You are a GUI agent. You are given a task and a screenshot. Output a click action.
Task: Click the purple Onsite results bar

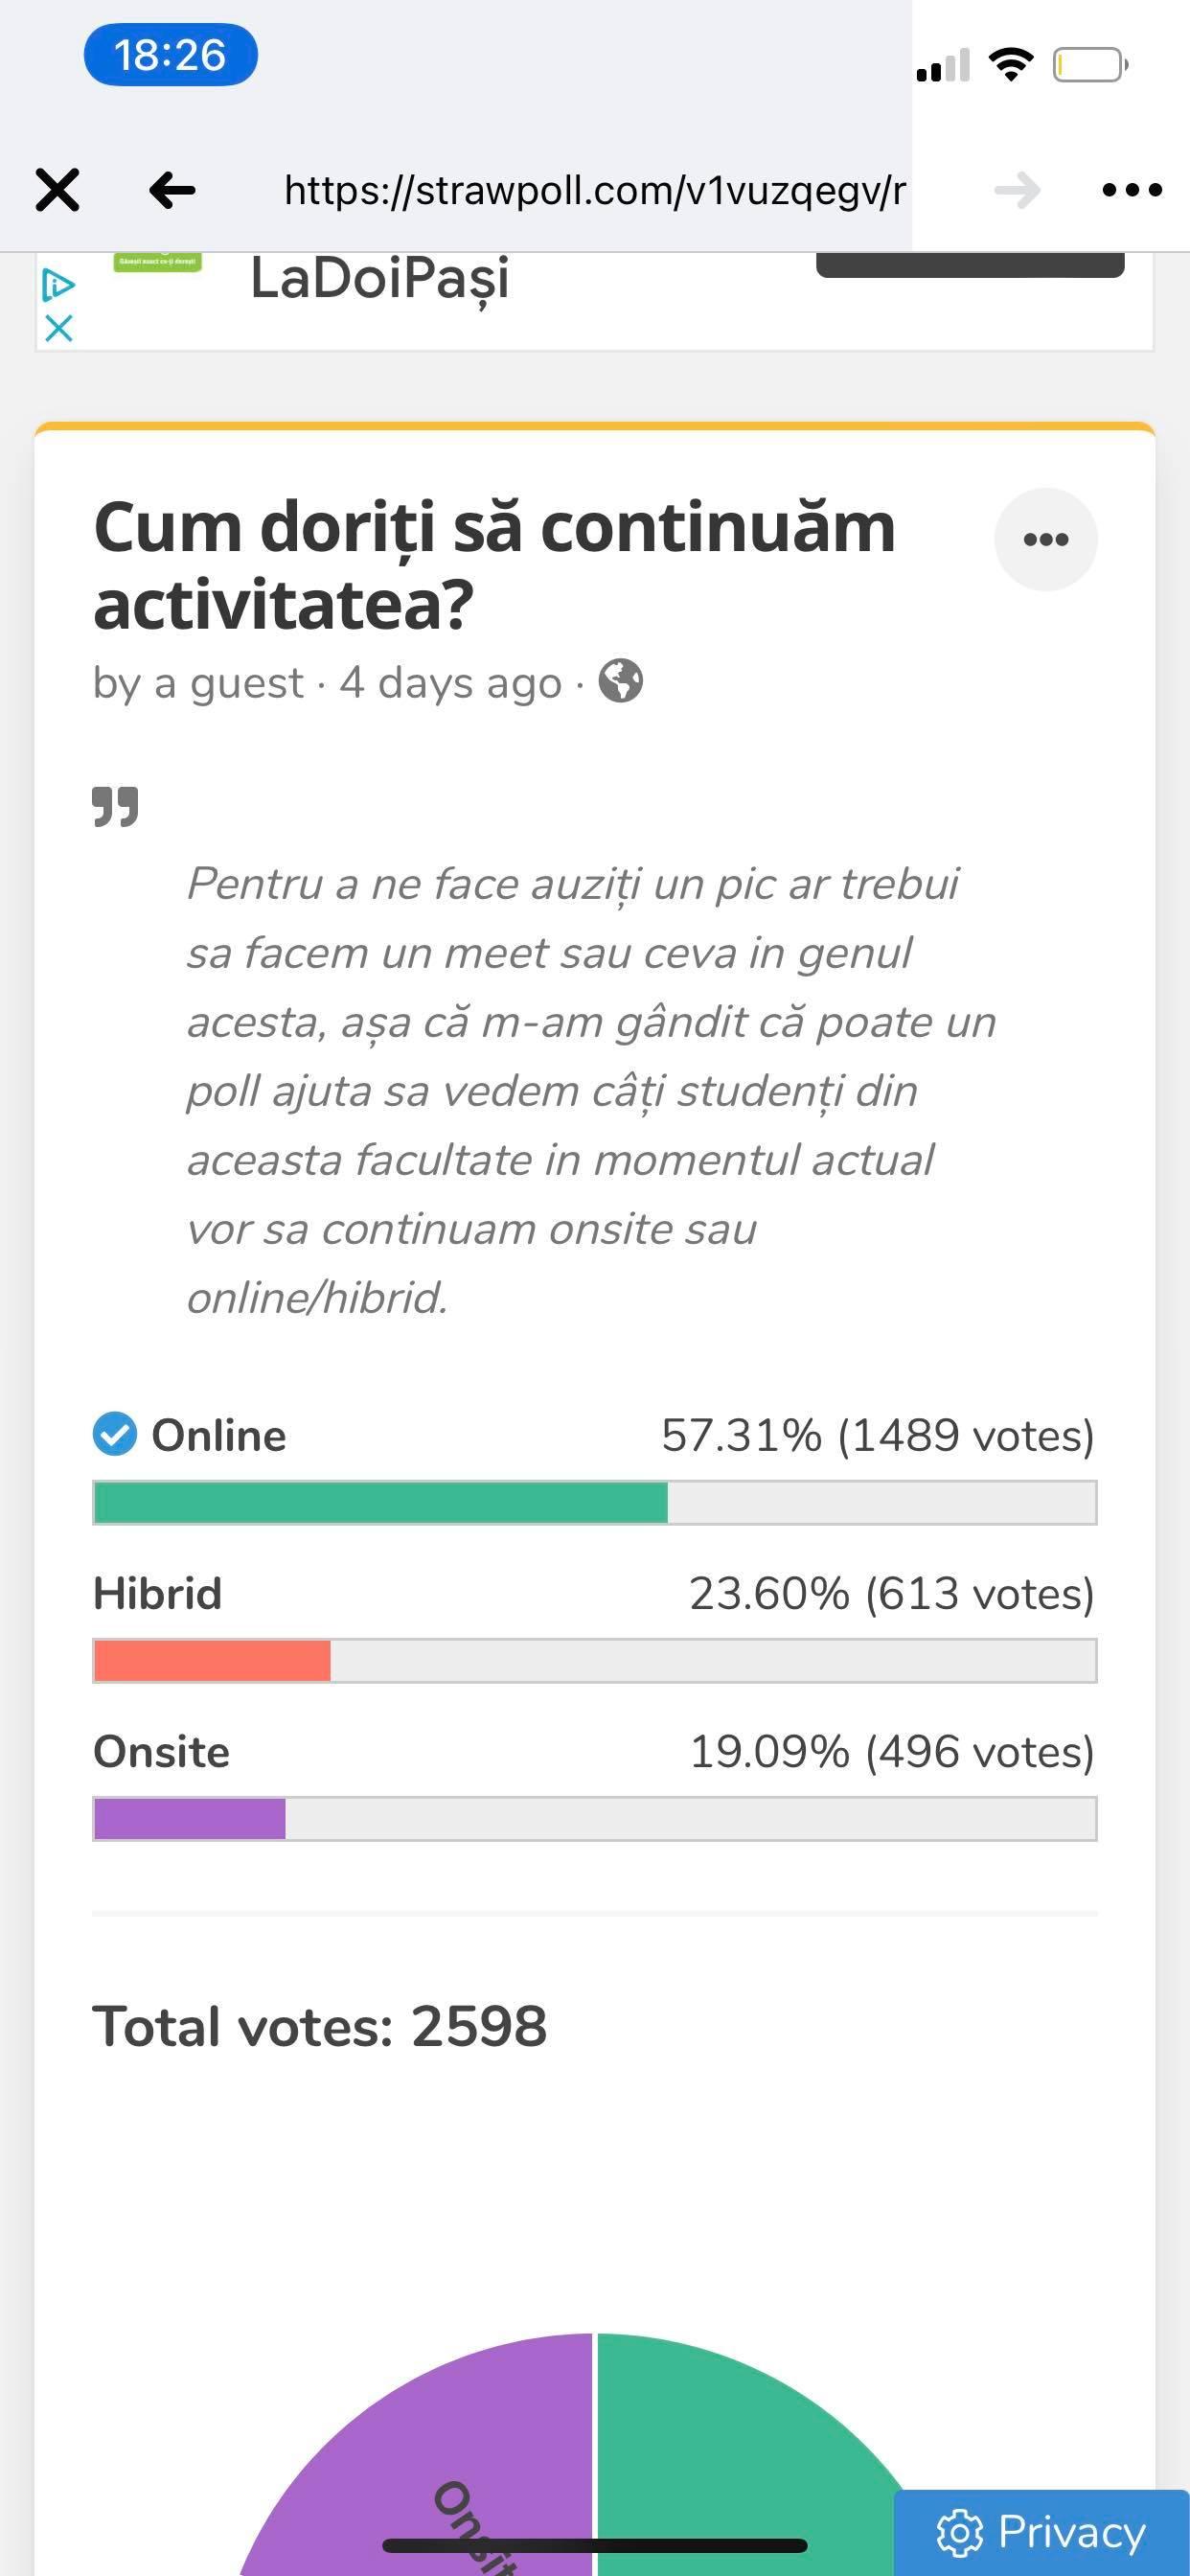[x=190, y=1818]
